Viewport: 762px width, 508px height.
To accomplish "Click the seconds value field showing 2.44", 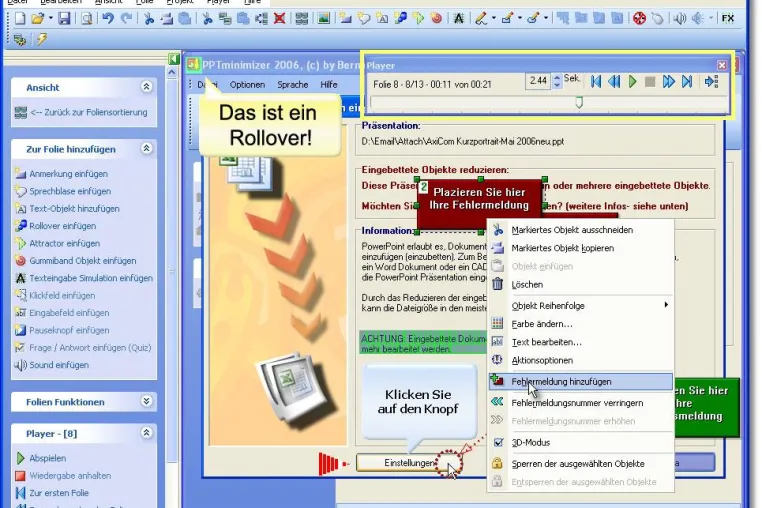I will pyautogui.click(x=538, y=81).
